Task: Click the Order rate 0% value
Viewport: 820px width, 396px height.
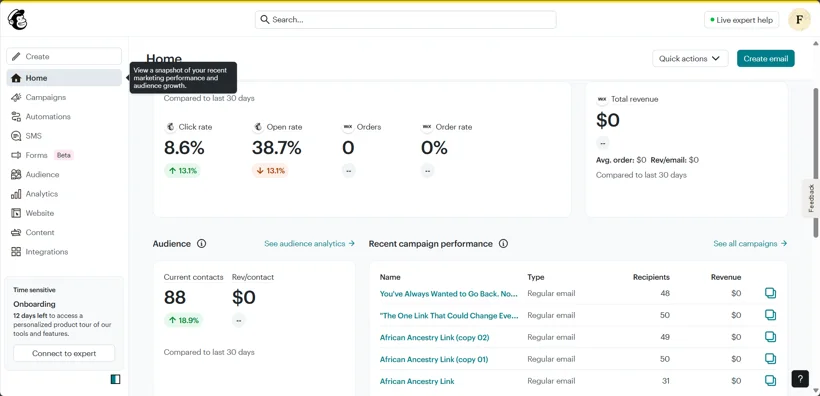Action: pos(434,149)
